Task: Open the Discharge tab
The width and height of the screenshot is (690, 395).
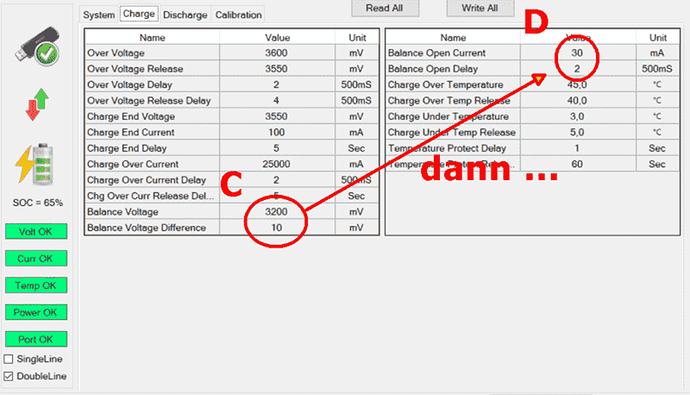Action: click(x=185, y=15)
